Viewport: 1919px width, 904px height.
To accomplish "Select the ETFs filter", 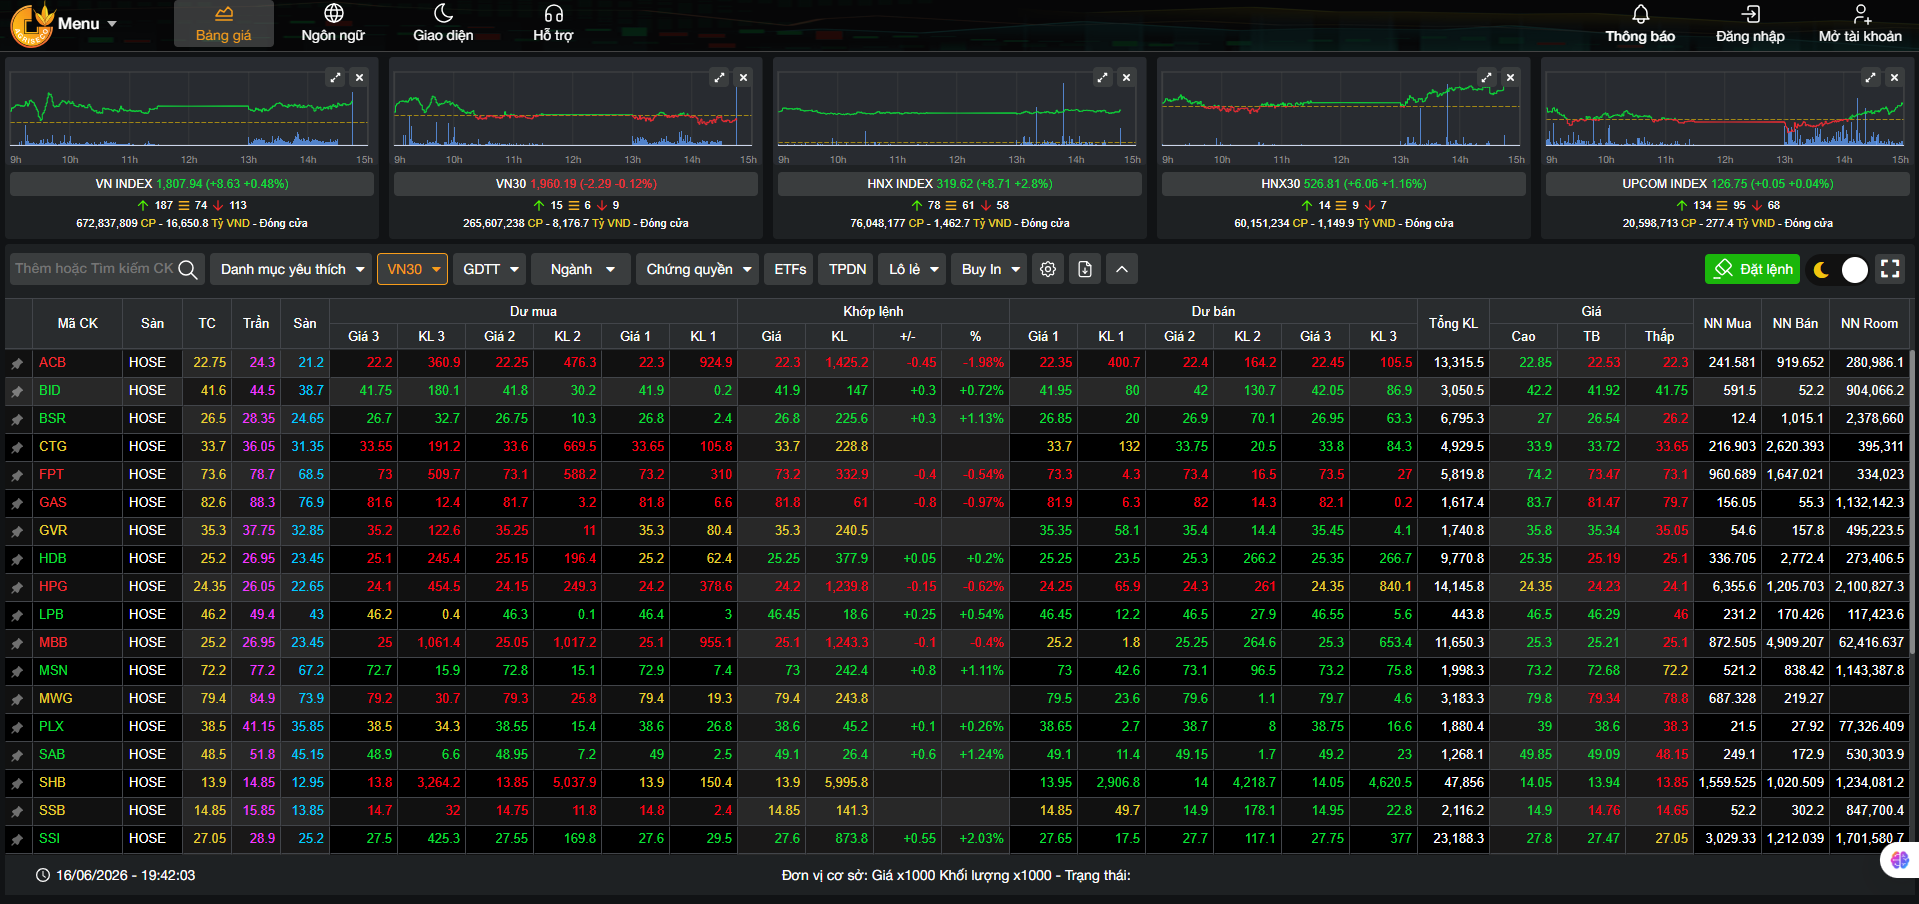I will point(790,269).
